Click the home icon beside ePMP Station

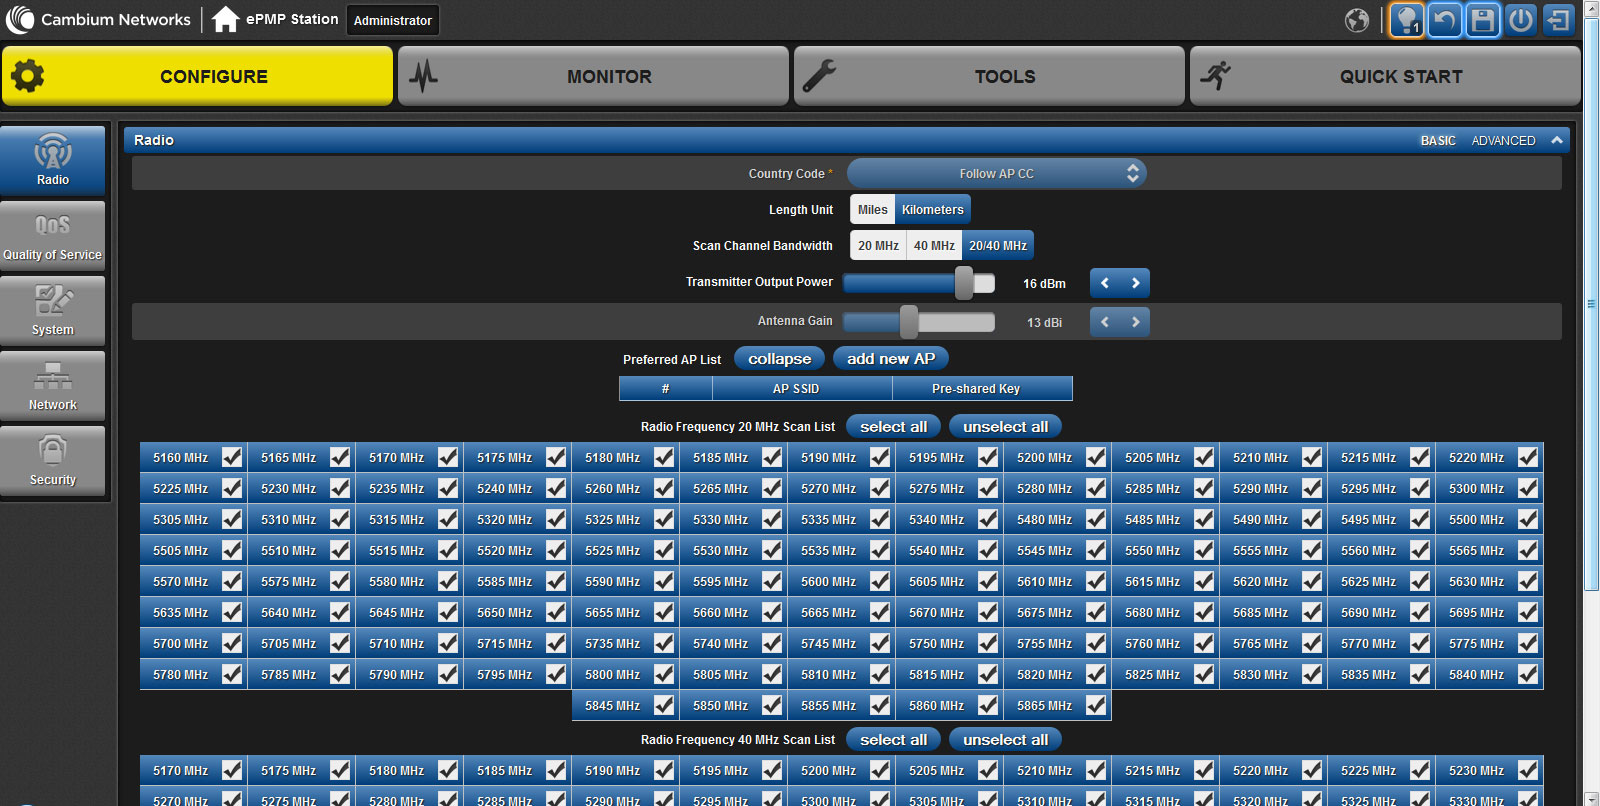tap(226, 19)
